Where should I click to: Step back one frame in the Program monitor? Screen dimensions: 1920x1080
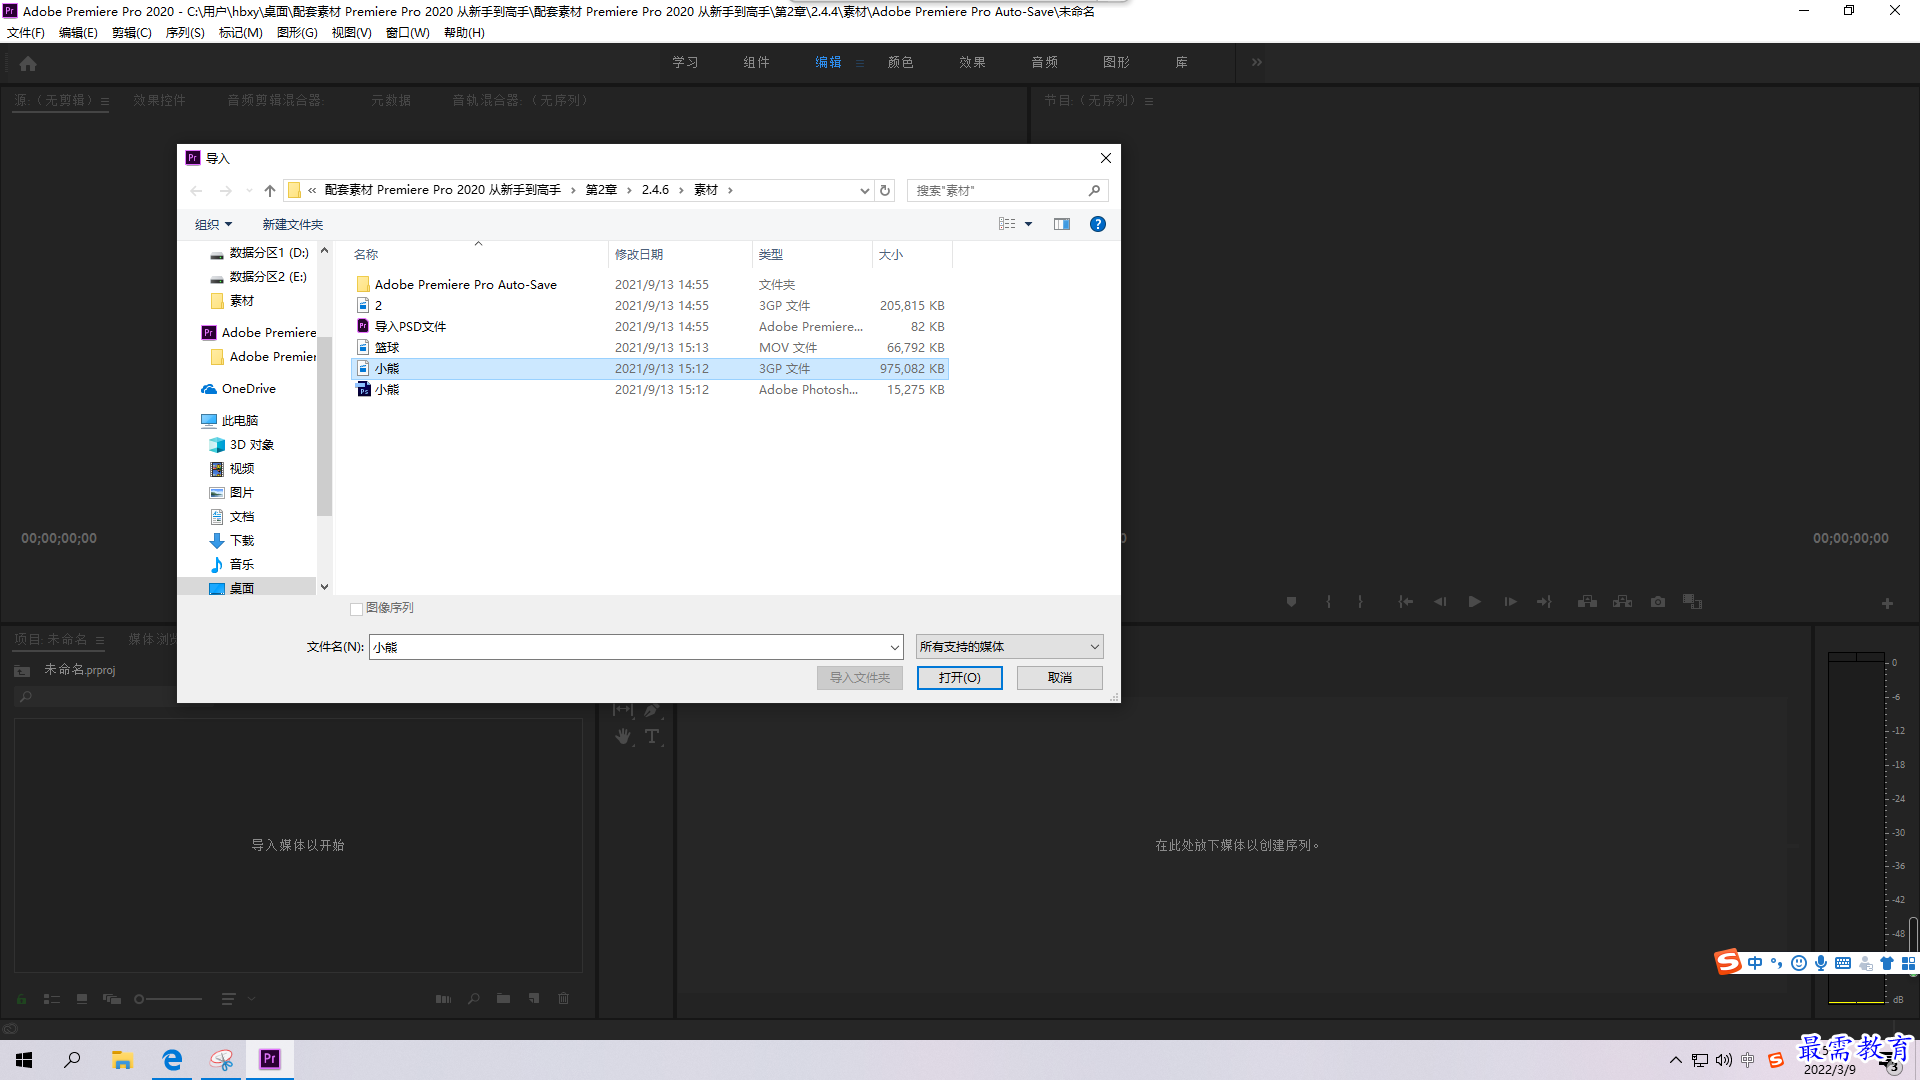pos(1440,602)
